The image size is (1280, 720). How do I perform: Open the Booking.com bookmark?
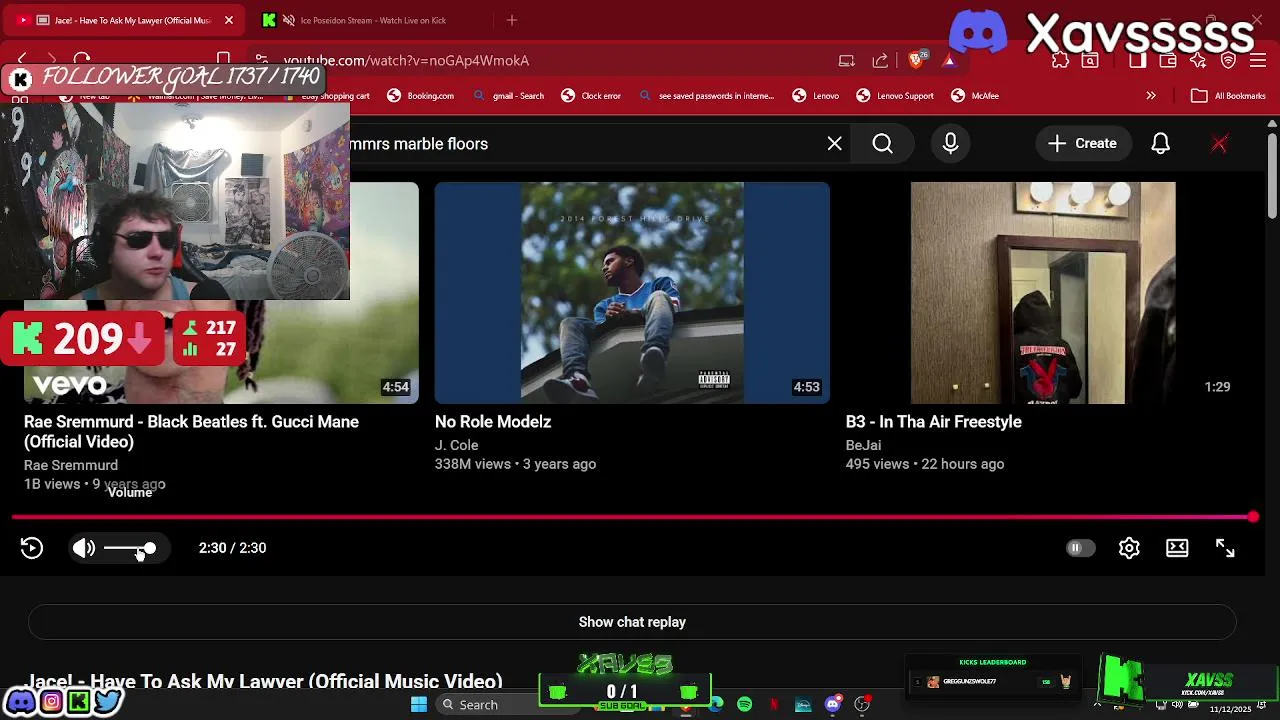[x=421, y=96]
